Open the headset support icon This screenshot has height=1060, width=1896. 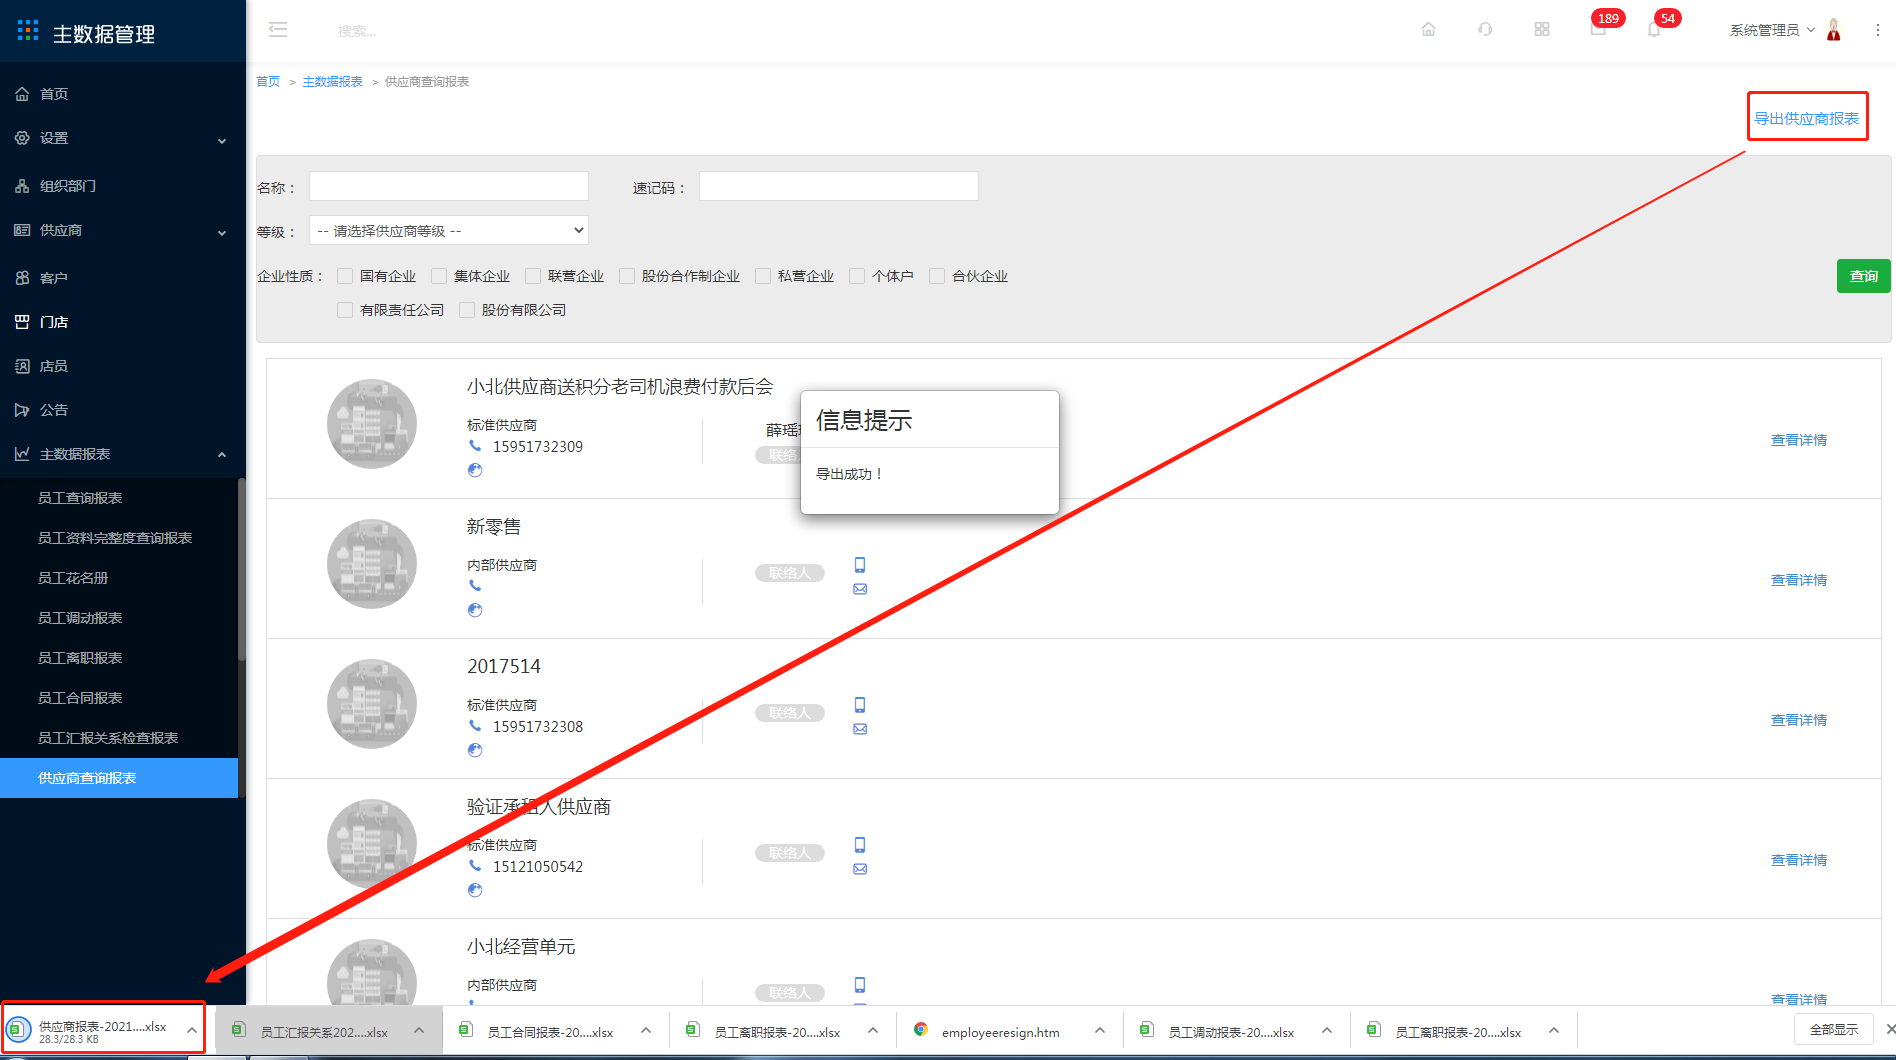pos(1485,30)
